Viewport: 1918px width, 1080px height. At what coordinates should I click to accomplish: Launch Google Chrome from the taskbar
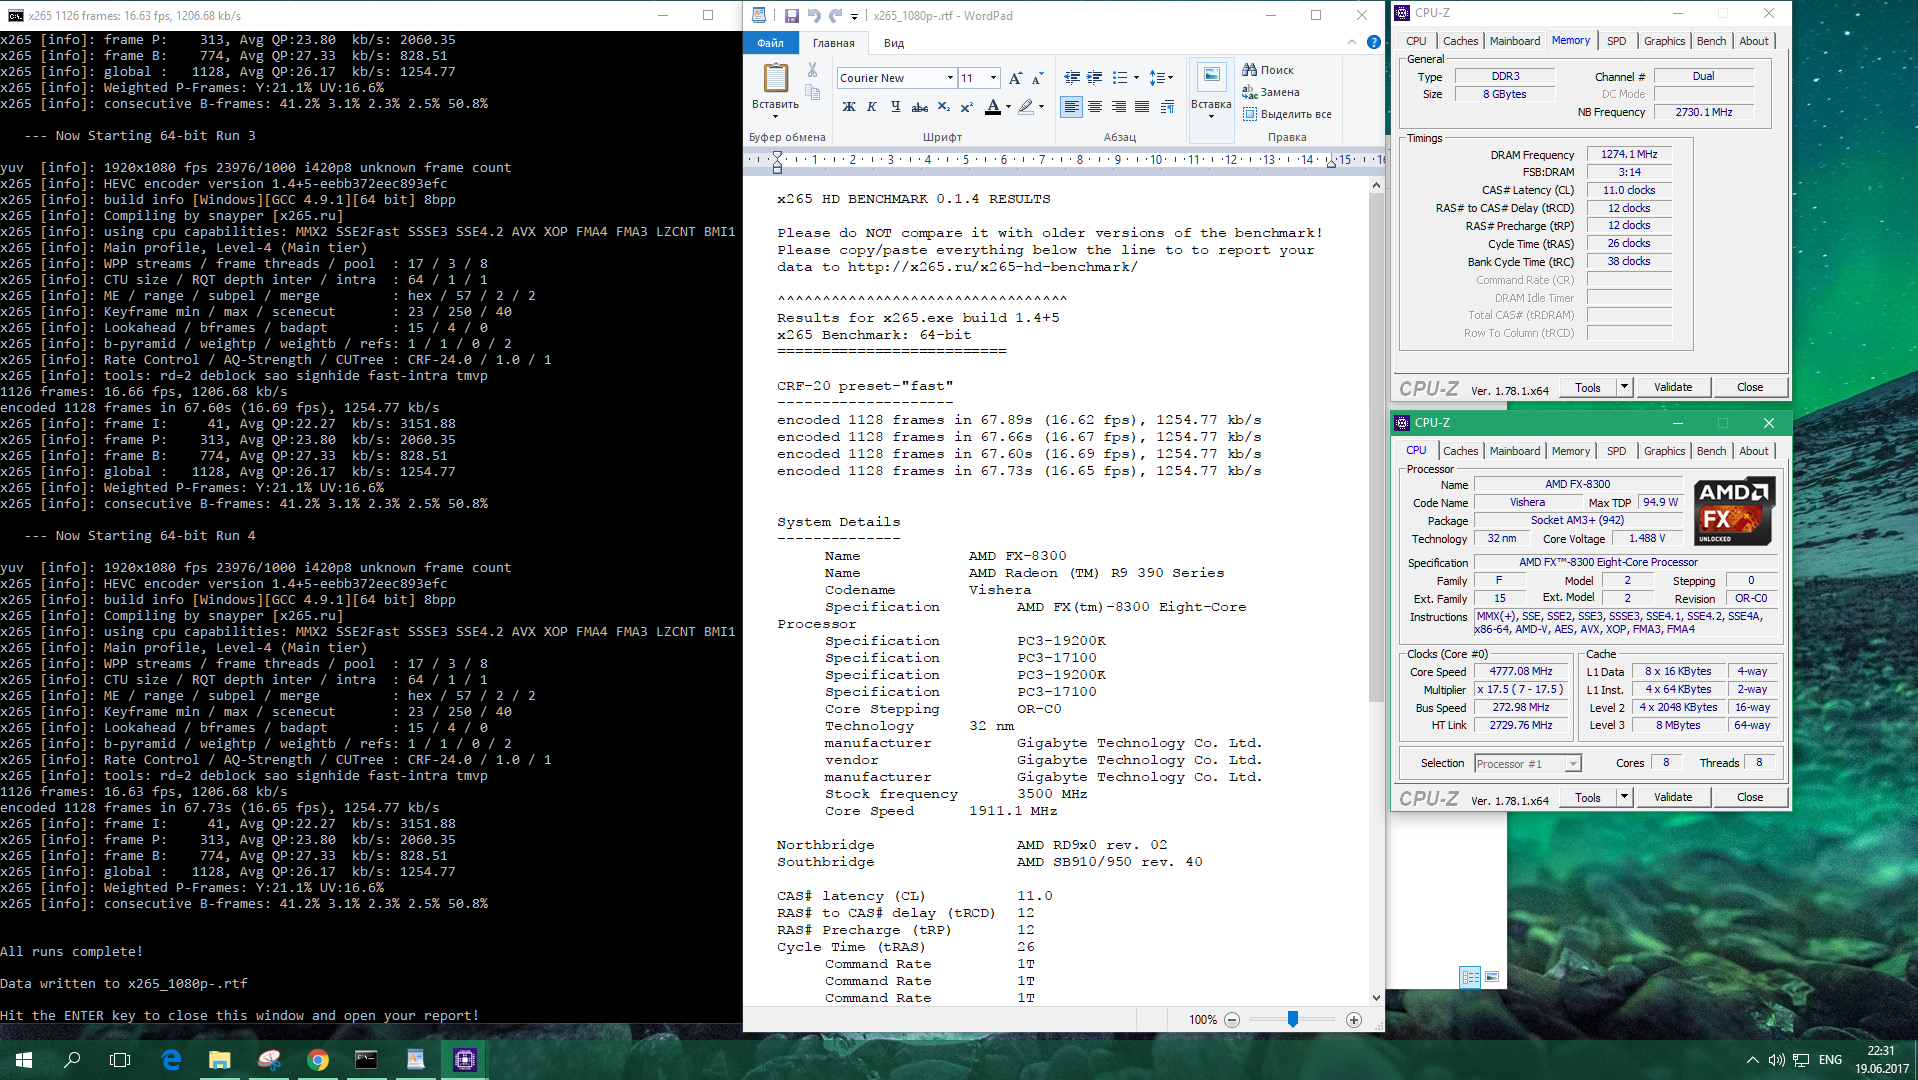click(x=318, y=1060)
